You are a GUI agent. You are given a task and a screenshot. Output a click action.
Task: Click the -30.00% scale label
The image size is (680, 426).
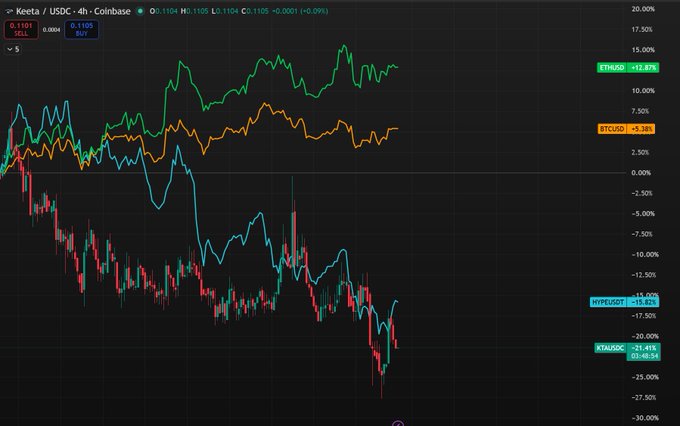click(645, 418)
